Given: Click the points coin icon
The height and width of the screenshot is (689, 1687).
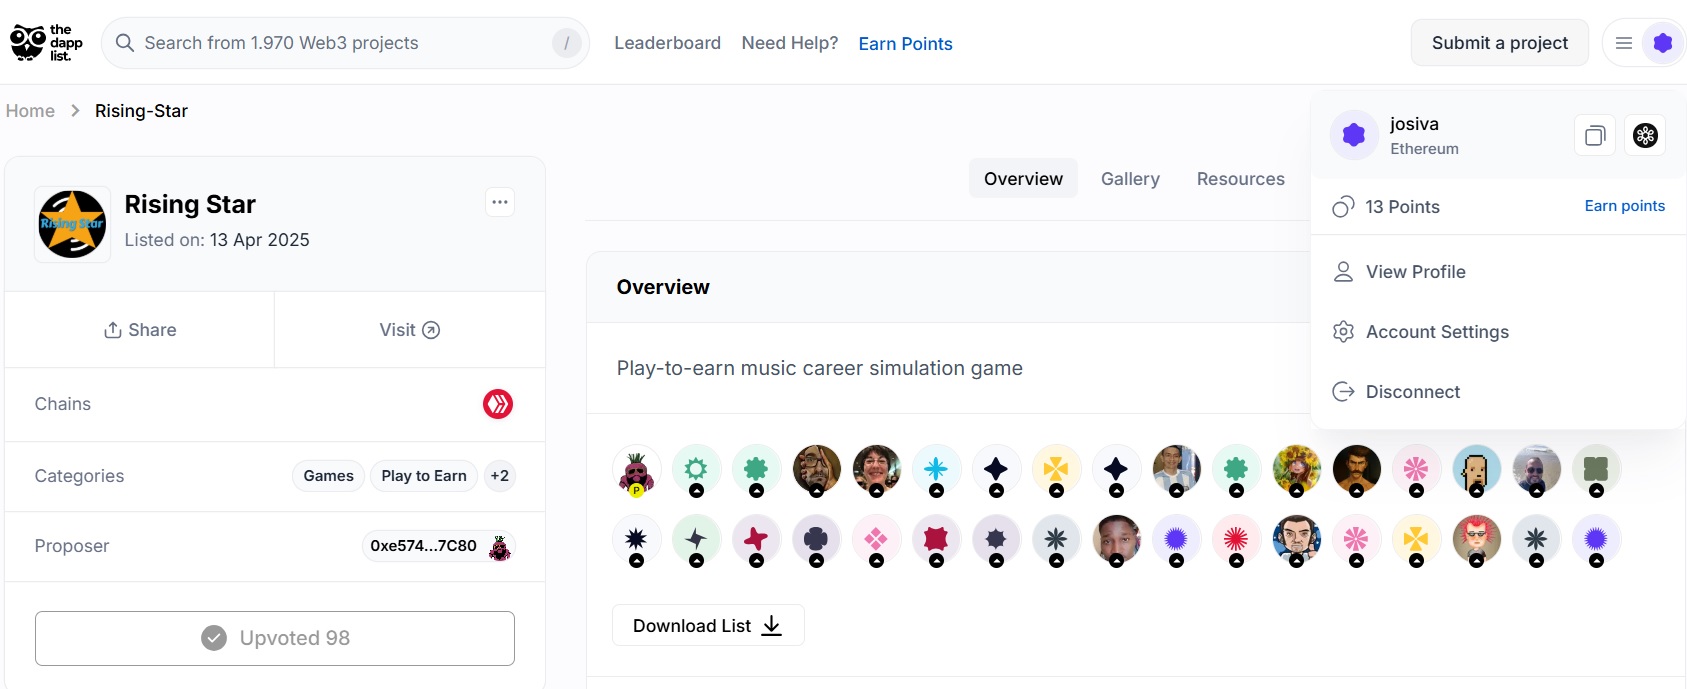Looking at the screenshot, I should click(x=1343, y=207).
